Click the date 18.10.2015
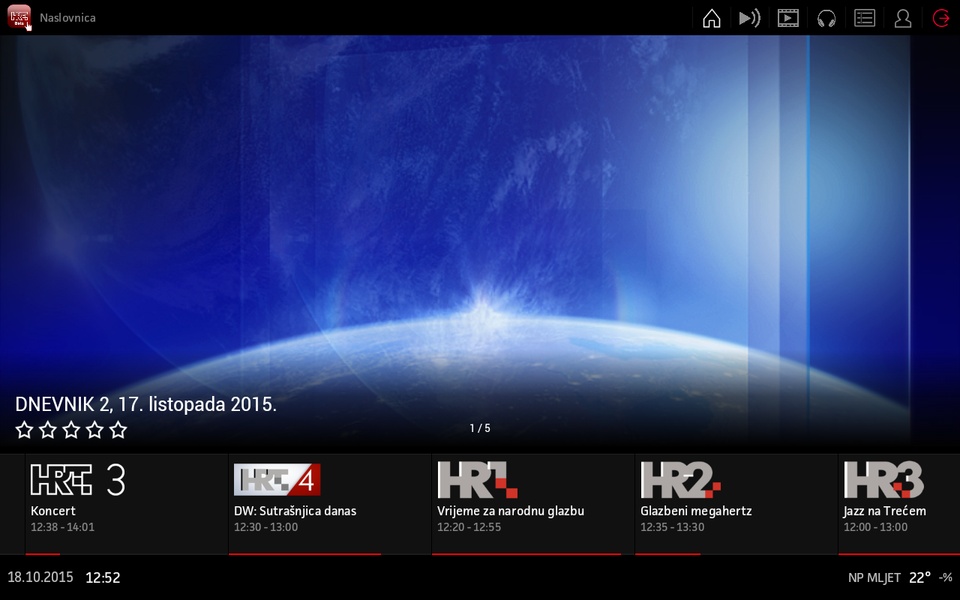 coord(40,577)
